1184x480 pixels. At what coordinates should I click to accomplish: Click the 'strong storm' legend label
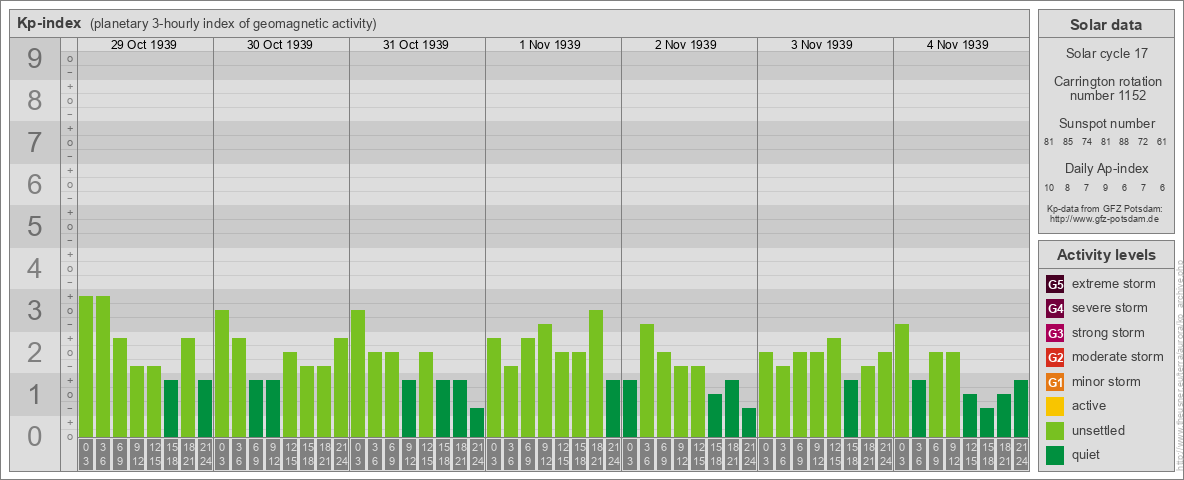click(x=1108, y=333)
